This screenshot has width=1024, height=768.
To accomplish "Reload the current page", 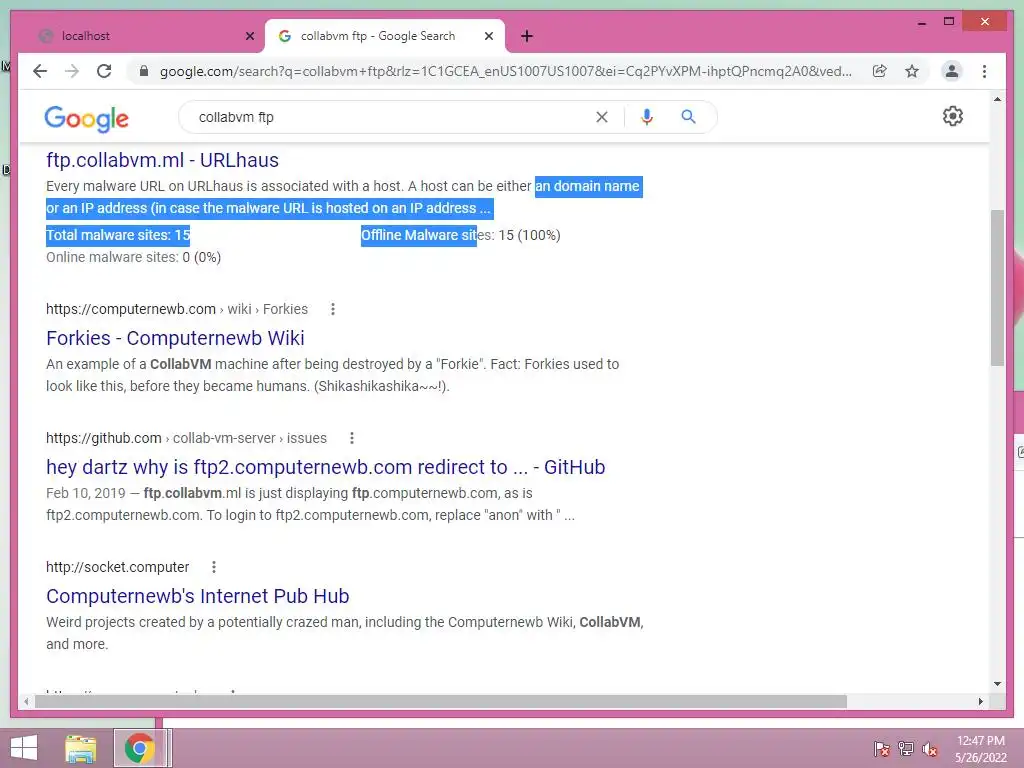I will (x=104, y=71).
